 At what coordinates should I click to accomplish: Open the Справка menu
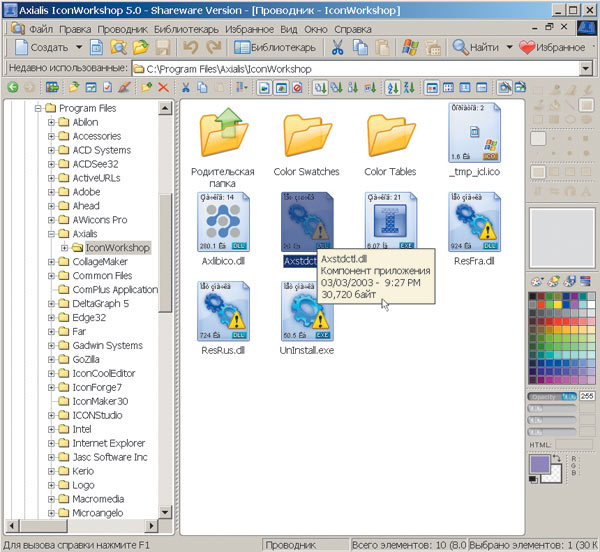[353, 29]
